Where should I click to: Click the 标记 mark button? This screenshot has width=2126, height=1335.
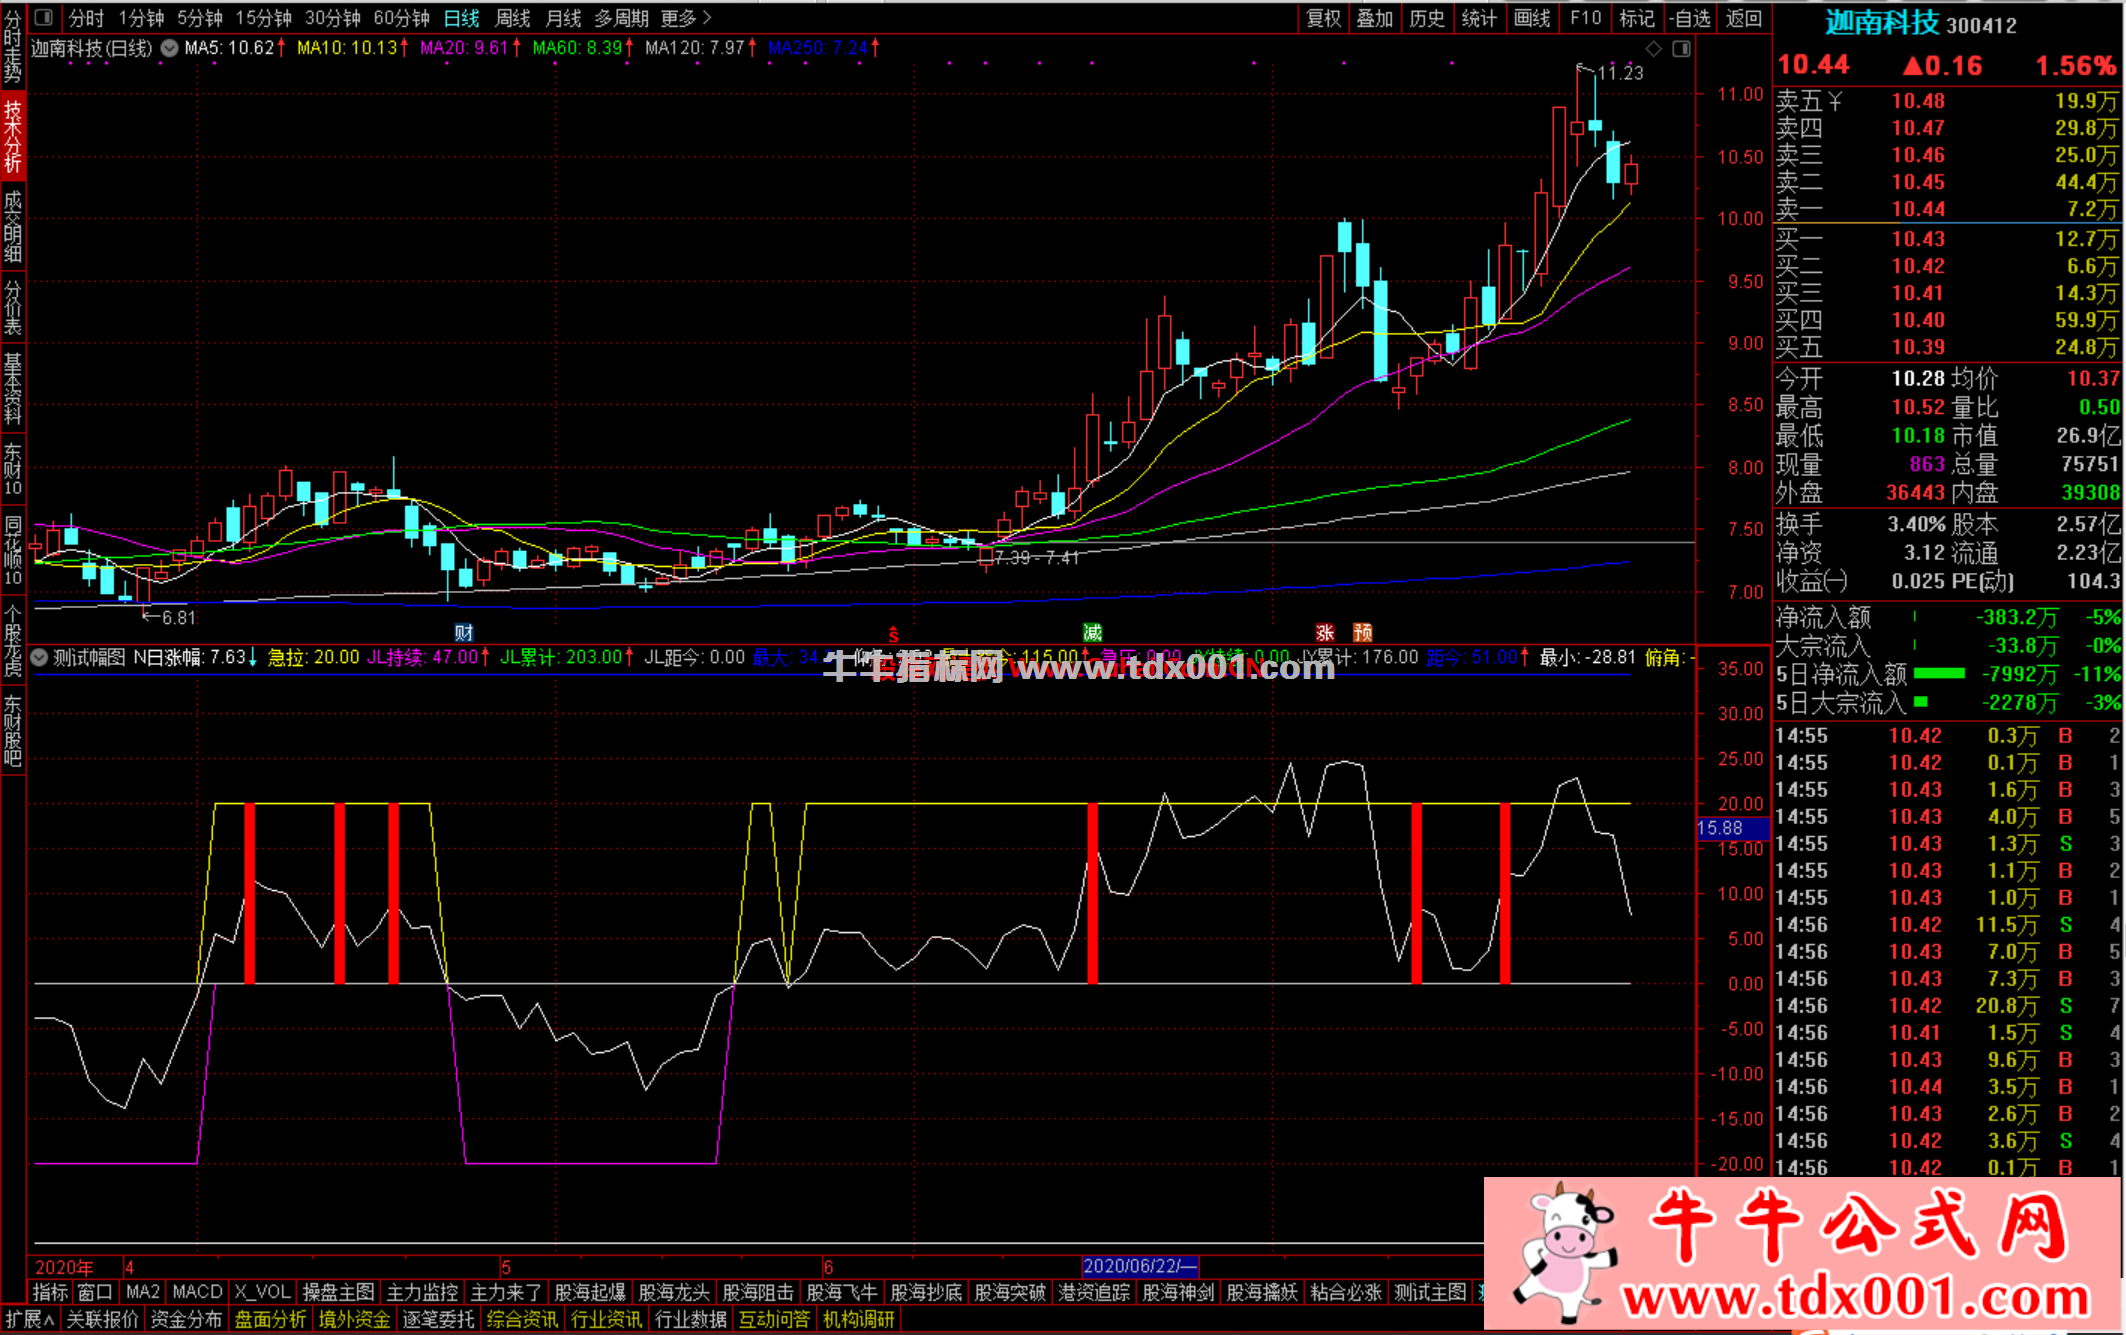pos(1637,18)
